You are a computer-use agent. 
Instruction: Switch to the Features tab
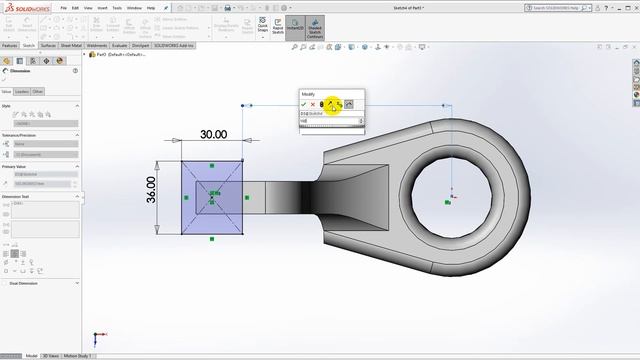coord(9,45)
